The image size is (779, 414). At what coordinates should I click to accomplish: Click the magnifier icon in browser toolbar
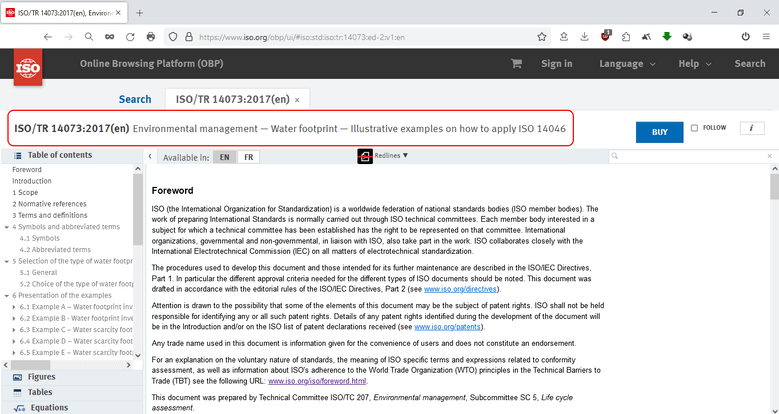tap(89, 37)
